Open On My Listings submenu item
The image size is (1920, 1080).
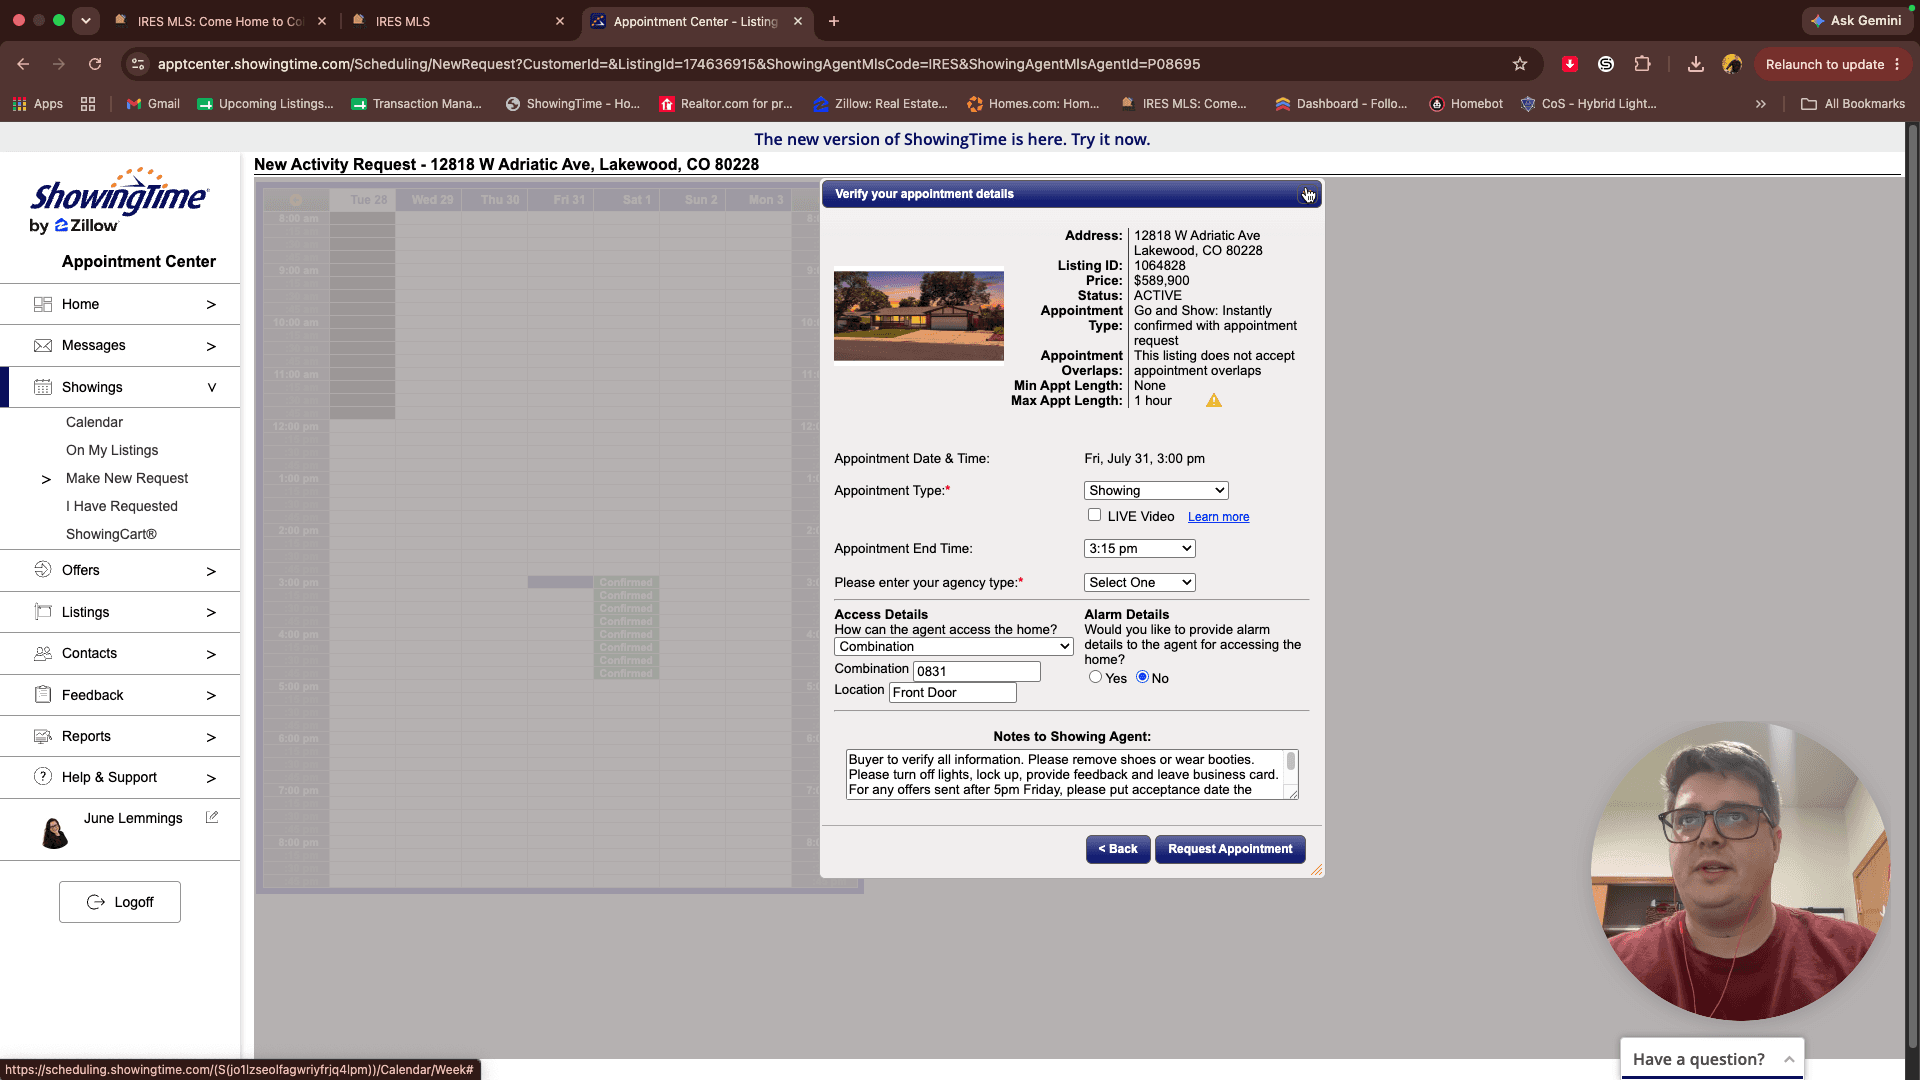tap(112, 450)
